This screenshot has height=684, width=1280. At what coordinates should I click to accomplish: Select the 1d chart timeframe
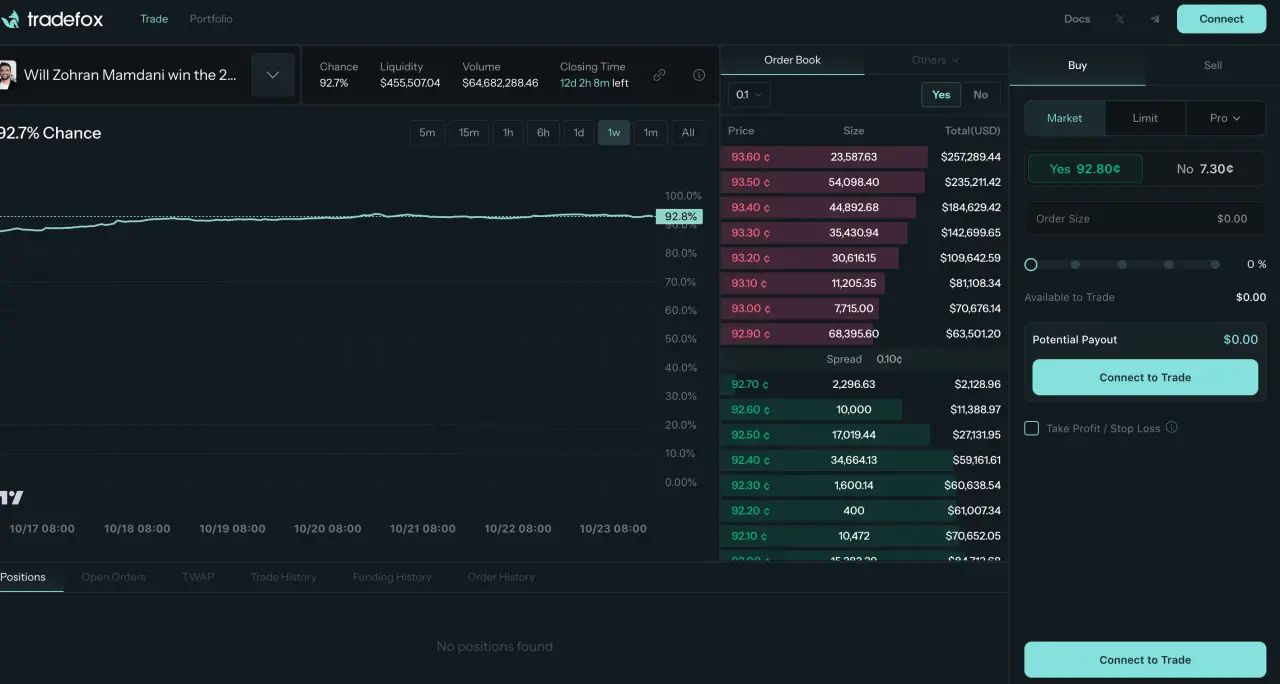tap(579, 132)
